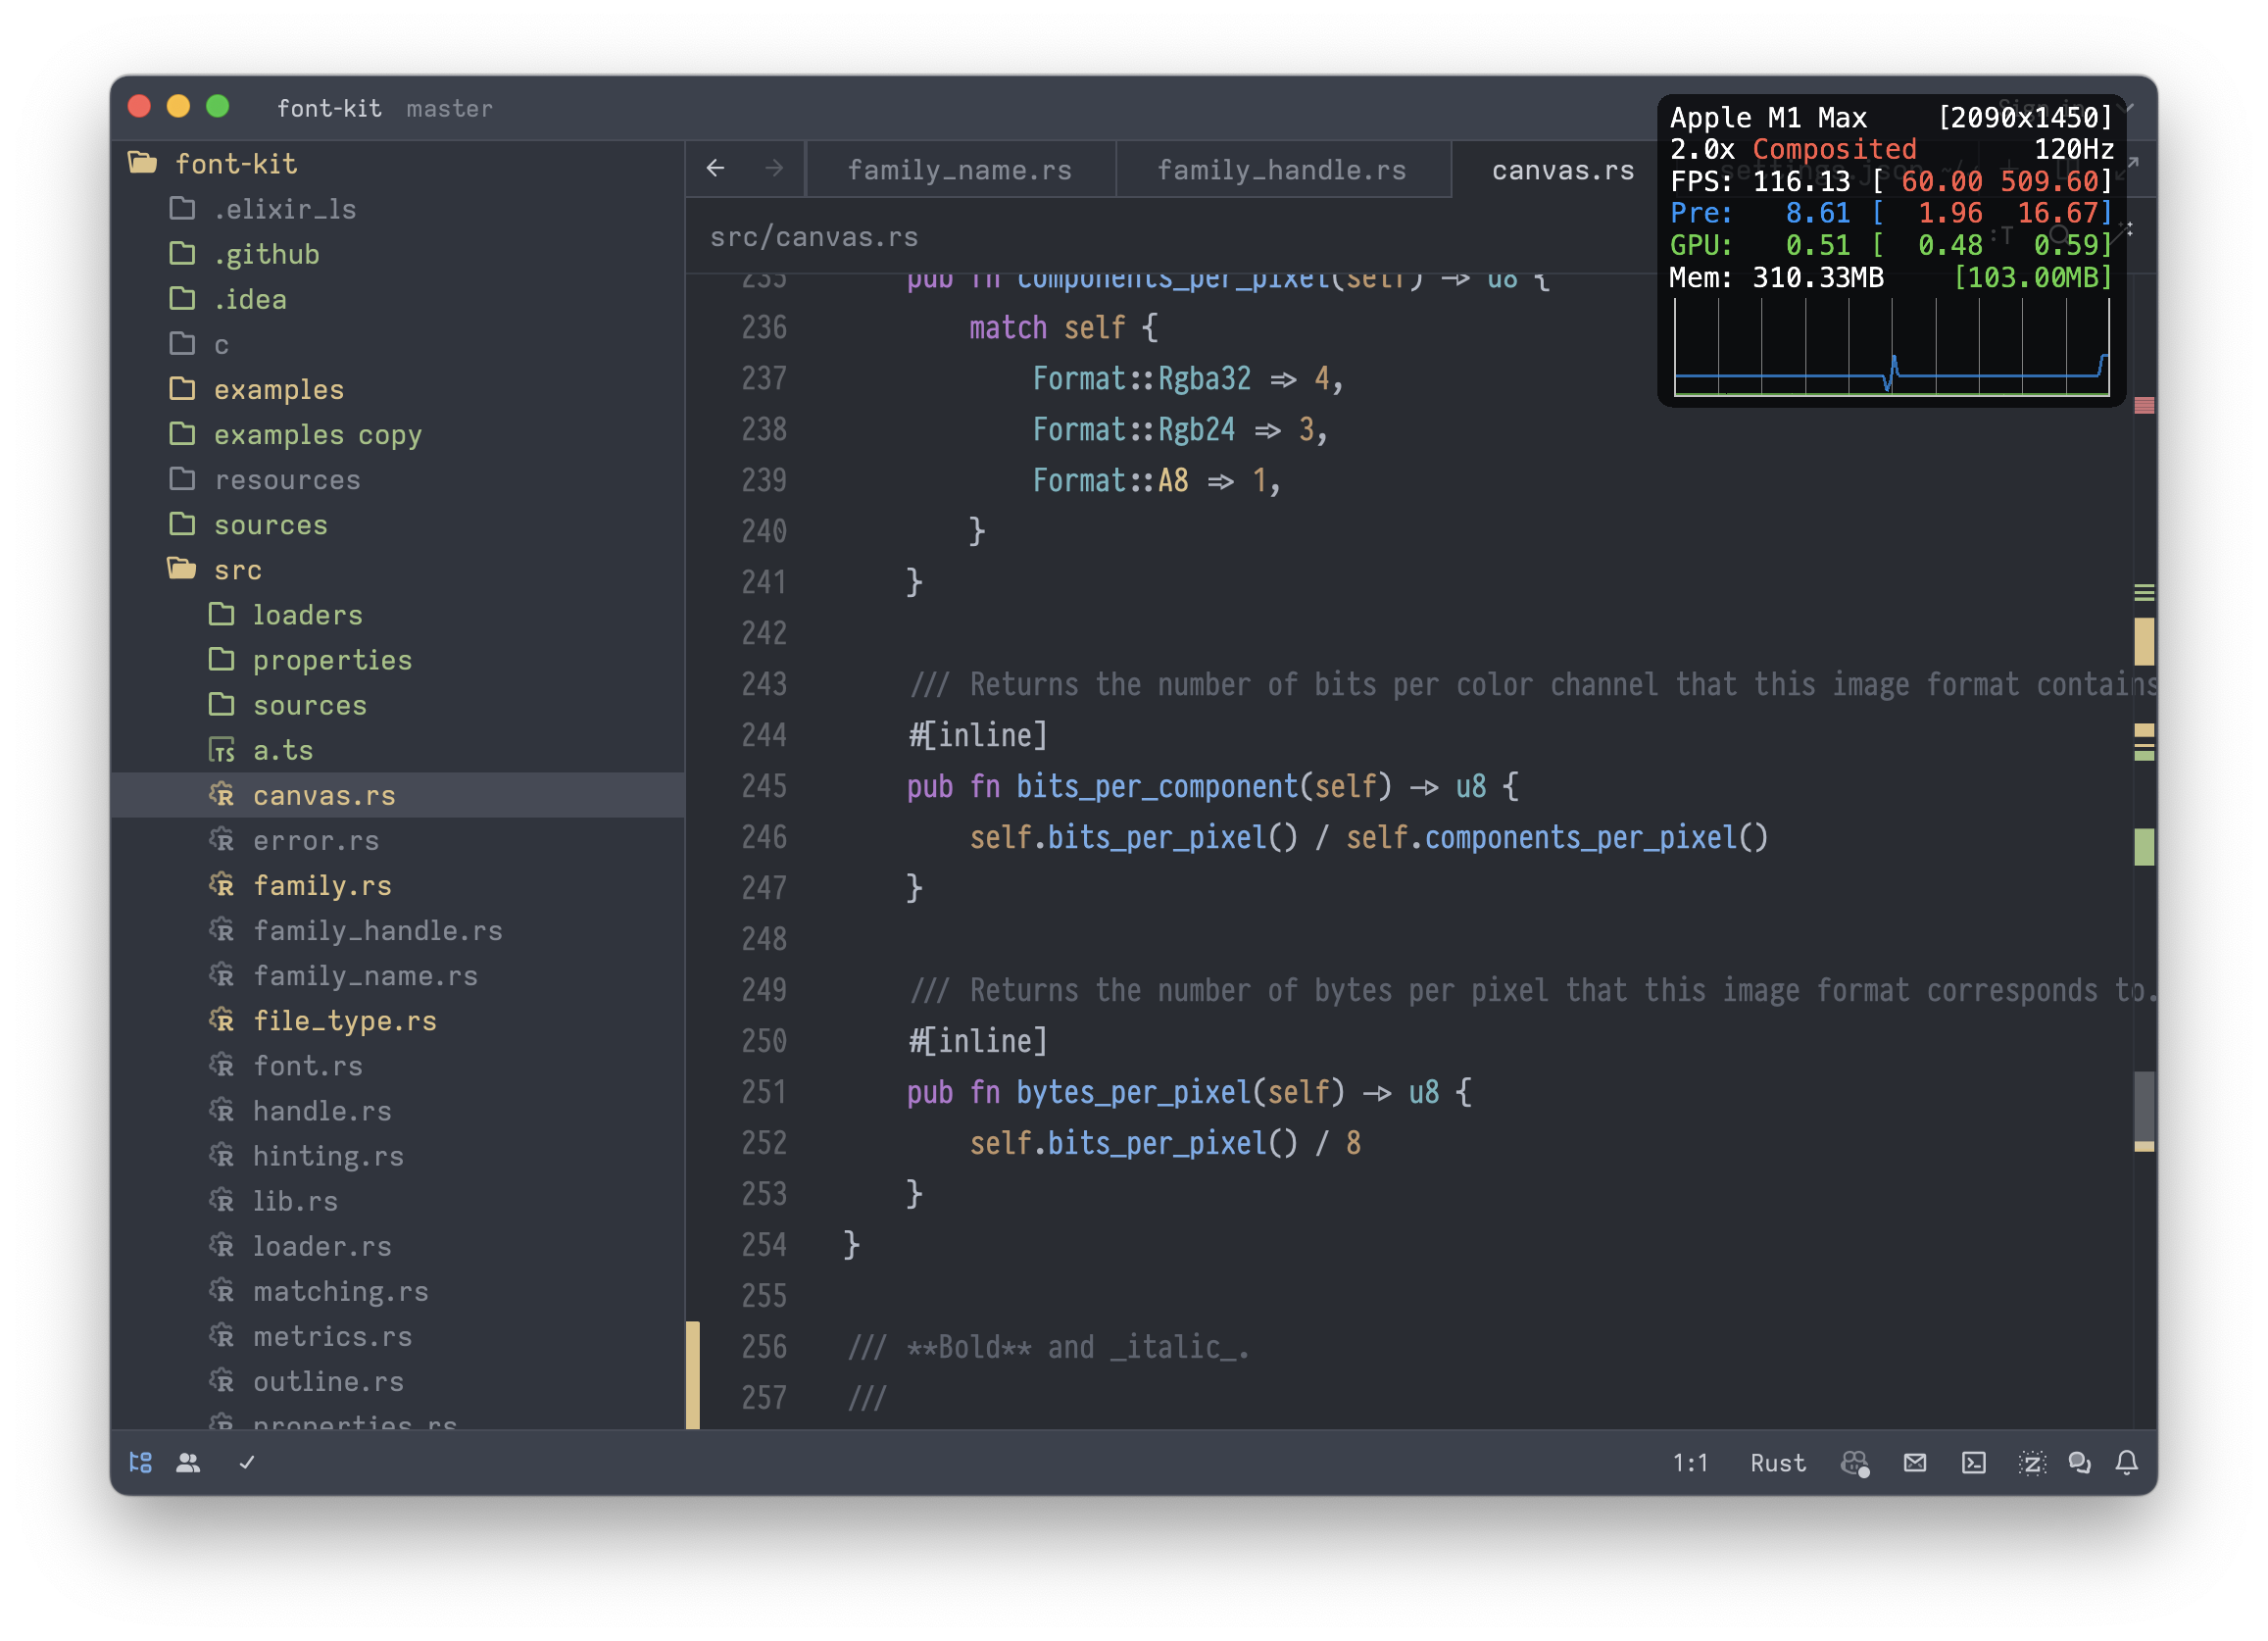Toggle the project panel tree icon
Viewport: 2268px width, 1641px height.
tap(140, 1463)
